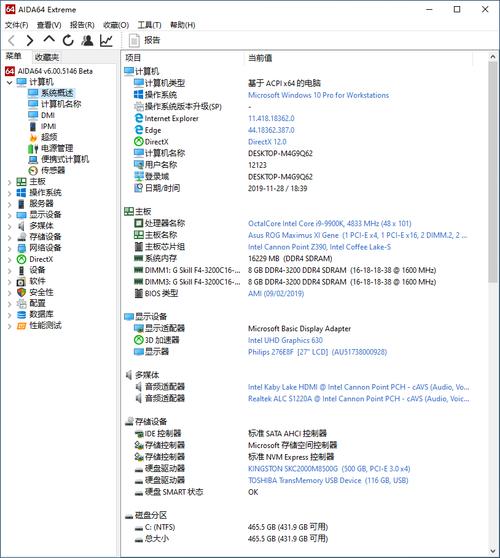Viewport: 500px width, 558px height.
Task: Collapse the 计算机 tree node
Action: (10, 83)
